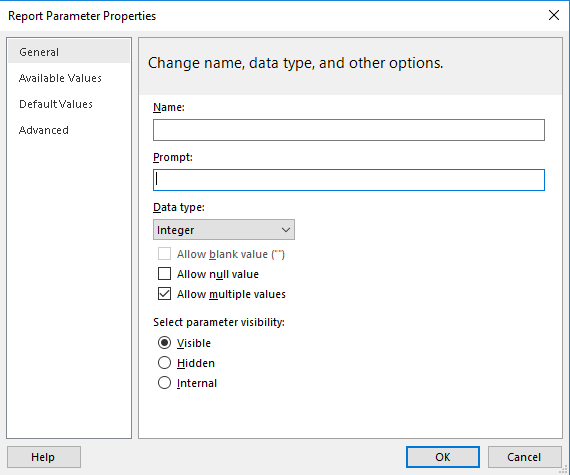This screenshot has width=570, height=475.
Task: Click into the Name text field
Action: point(349,130)
